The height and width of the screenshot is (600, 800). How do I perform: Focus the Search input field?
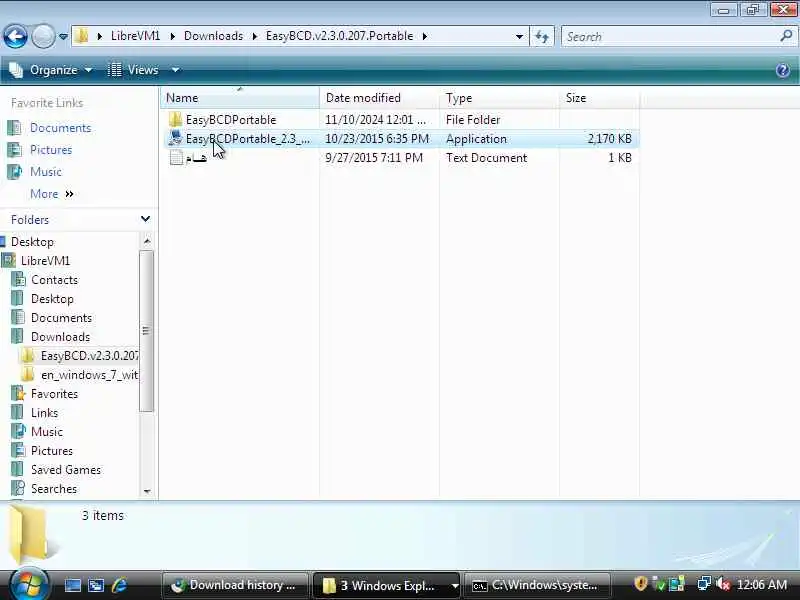pos(671,37)
